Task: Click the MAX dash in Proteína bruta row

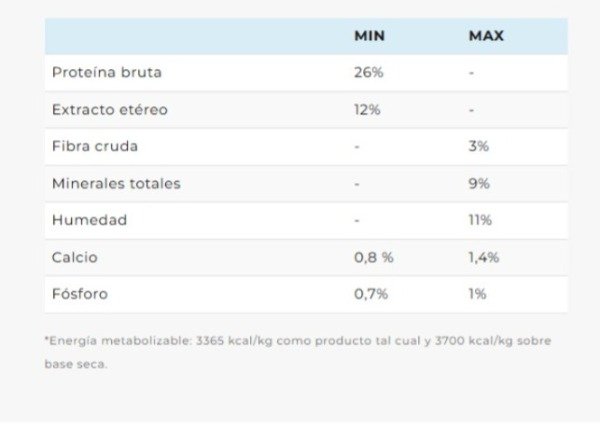Action: pyautogui.click(x=471, y=73)
